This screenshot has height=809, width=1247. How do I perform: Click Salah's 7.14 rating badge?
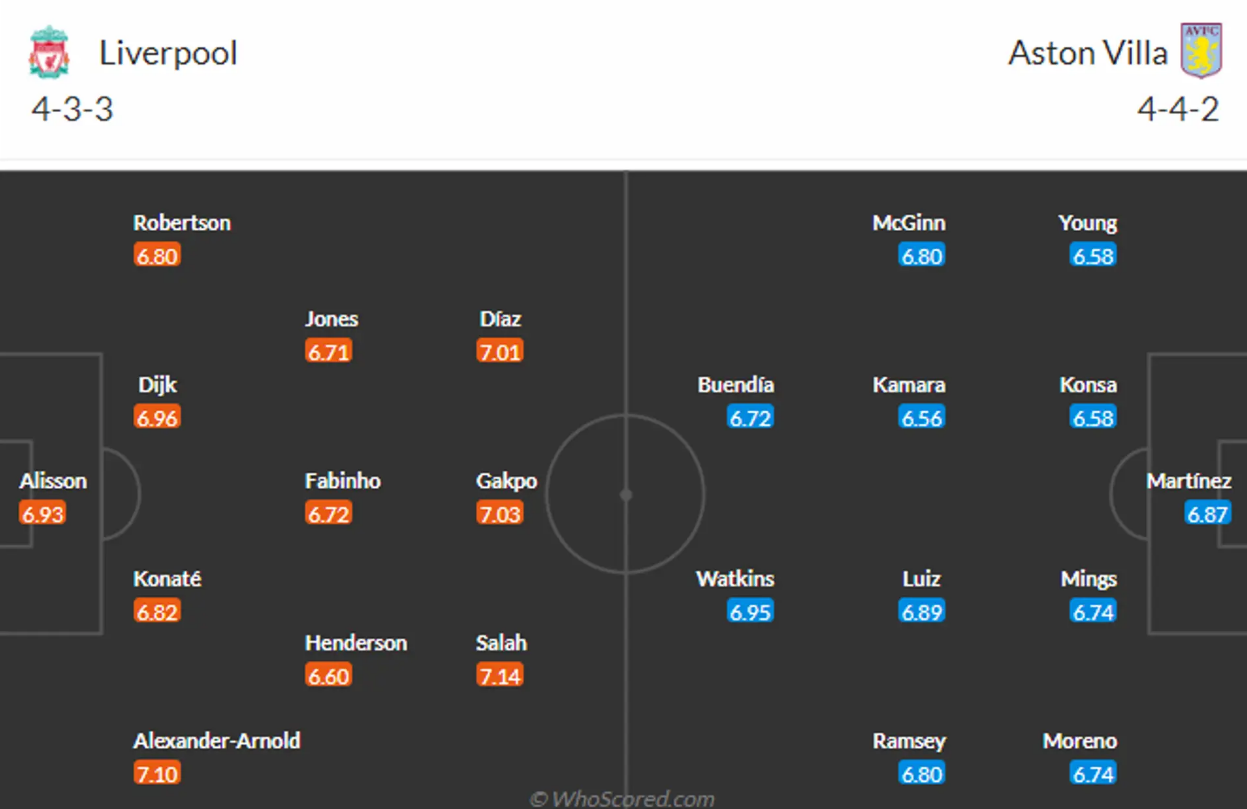coord(500,676)
